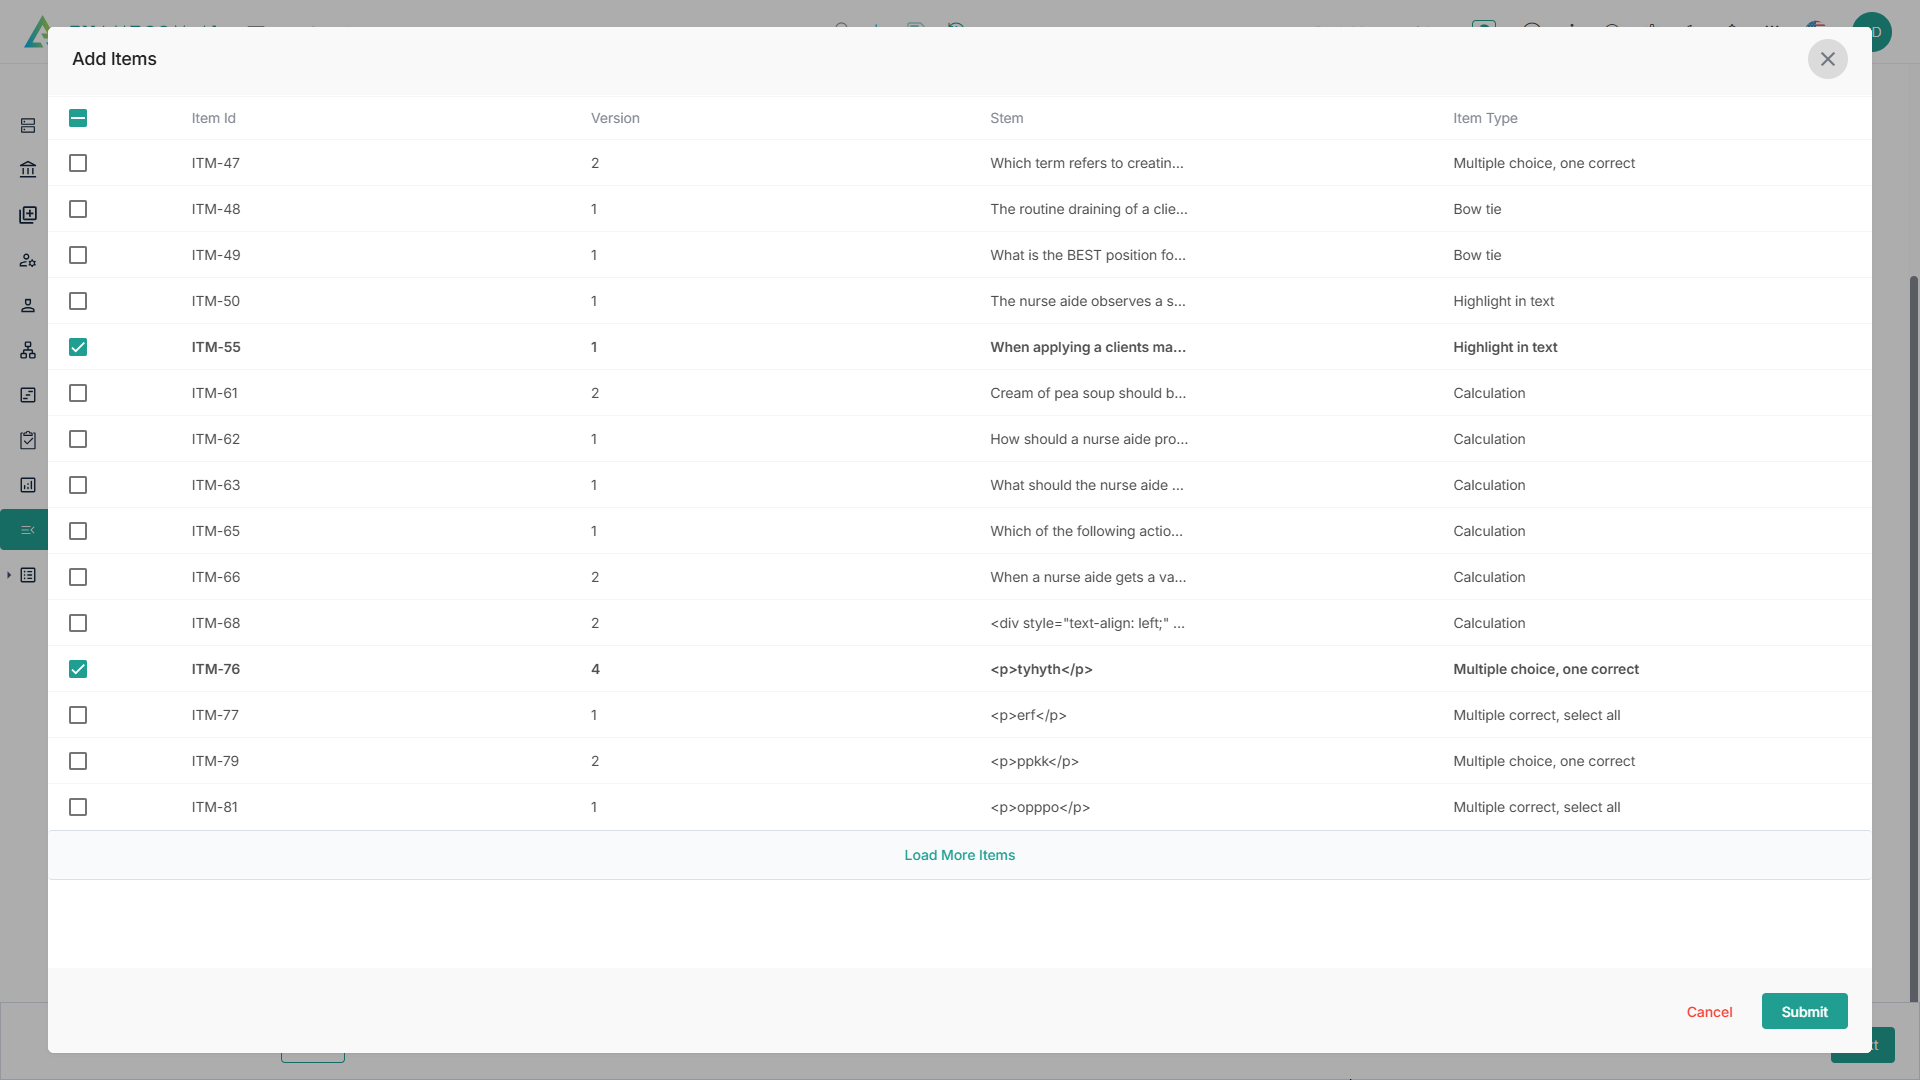This screenshot has width=1920, height=1080.
Task: Click the hierarchy org-chart sidebar icon
Action: [28, 350]
